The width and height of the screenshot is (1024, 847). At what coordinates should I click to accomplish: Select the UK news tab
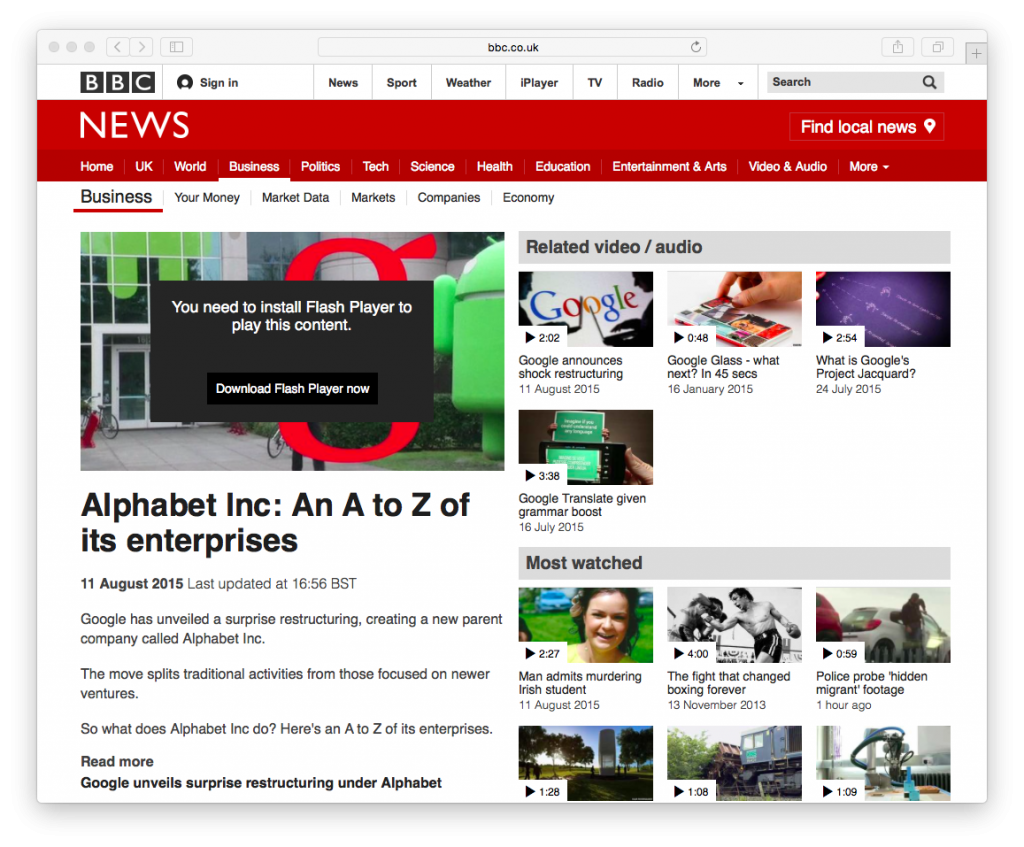pyautogui.click(x=144, y=167)
